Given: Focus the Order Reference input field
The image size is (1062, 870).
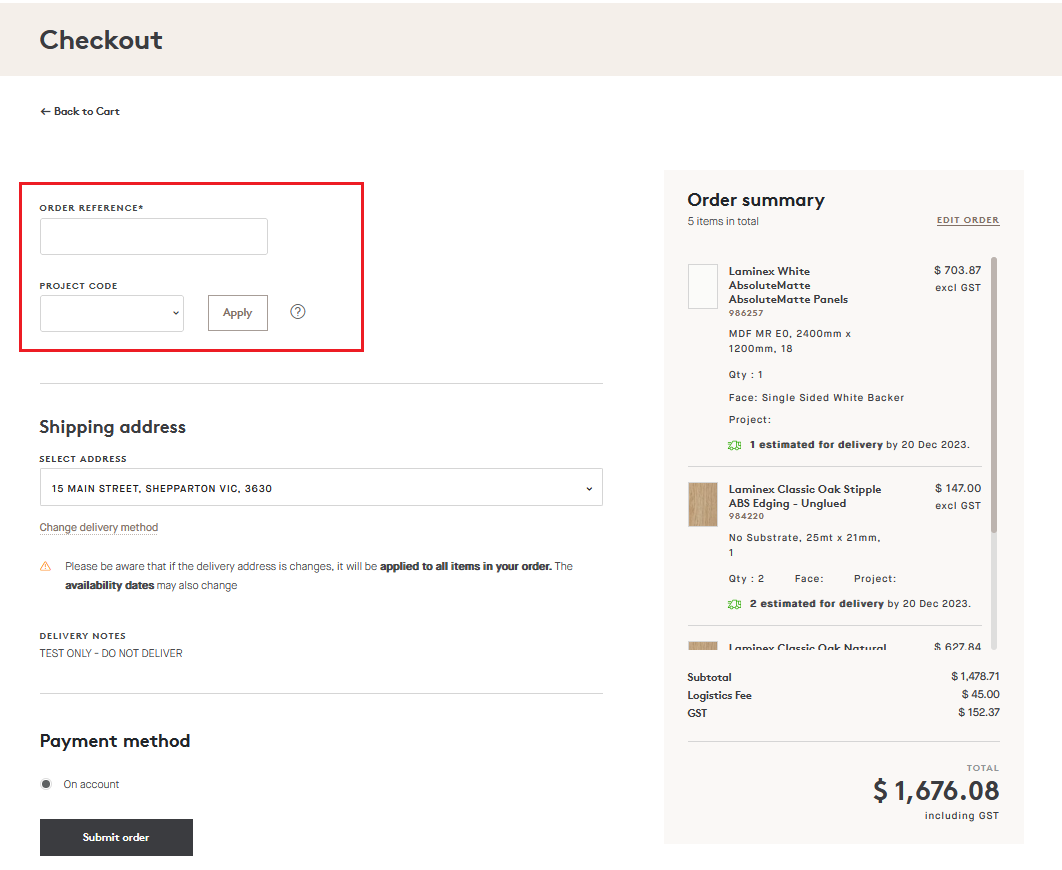Looking at the screenshot, I should click(x=154, y=237).
